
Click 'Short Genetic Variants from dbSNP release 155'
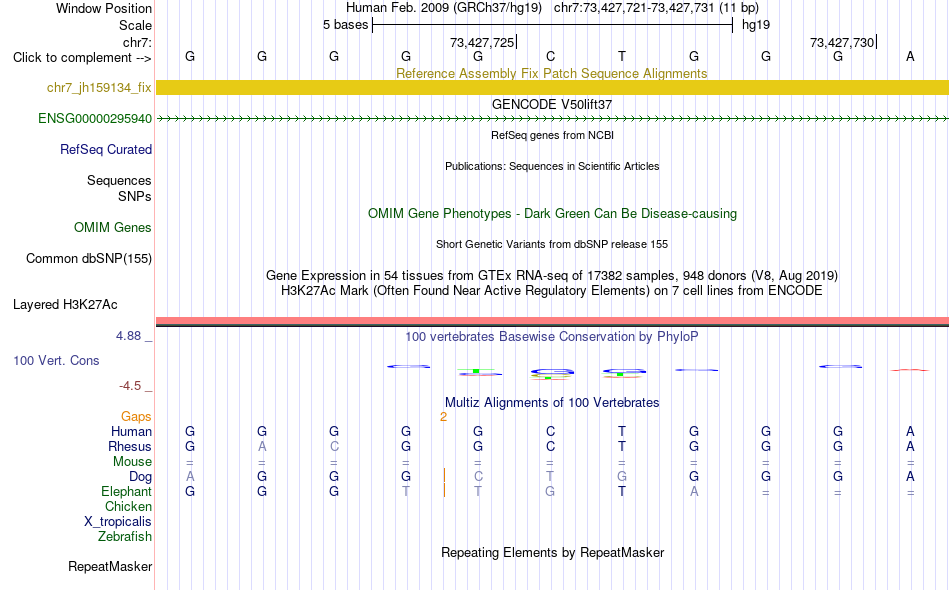tap(552, 244)
